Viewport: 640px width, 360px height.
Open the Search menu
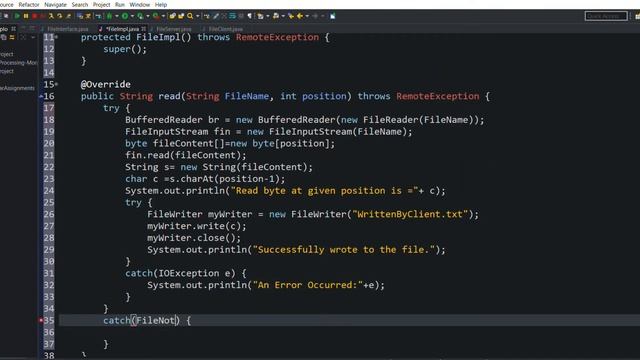80,4
